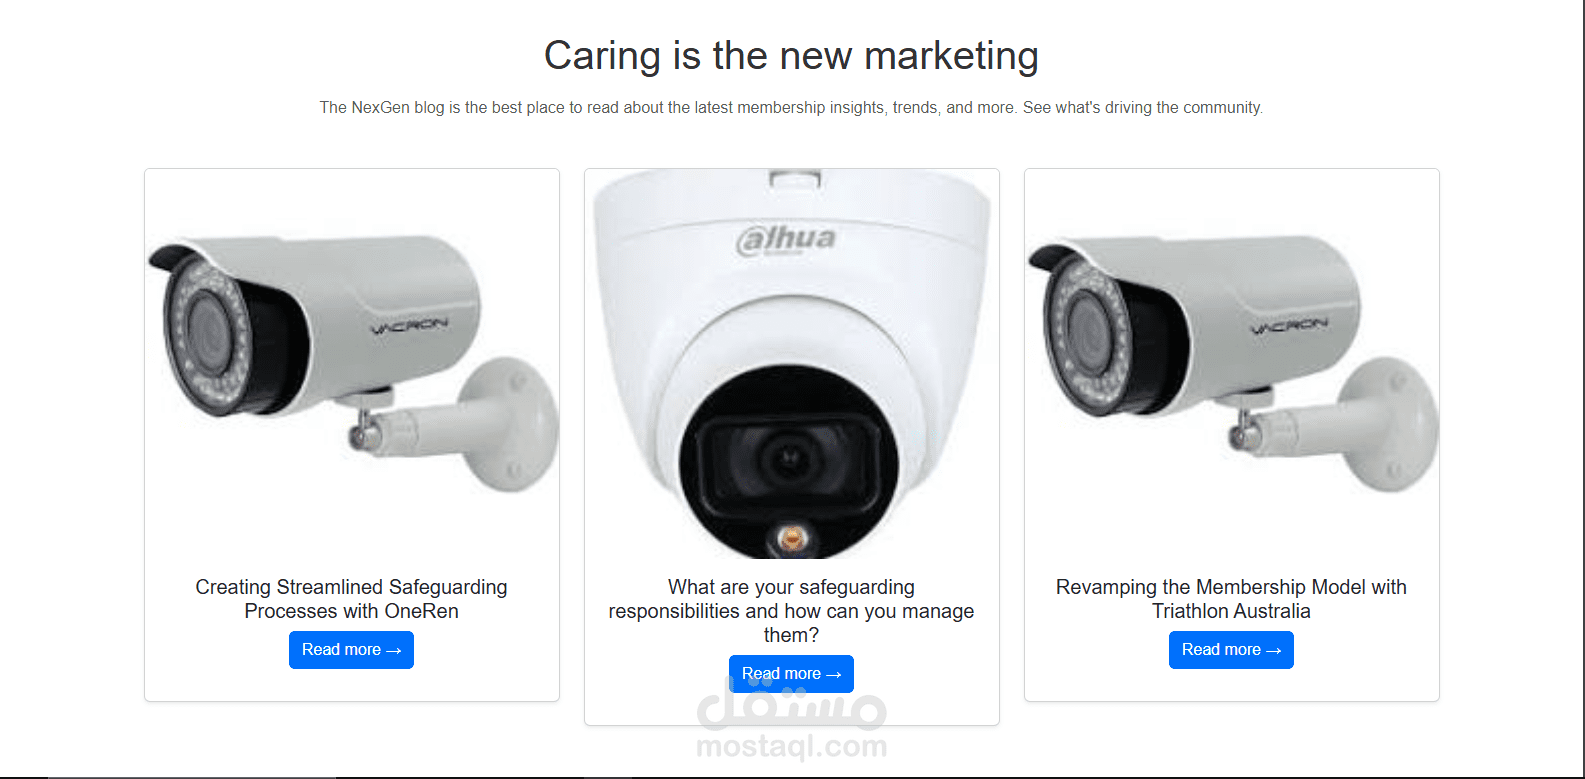Image resolution: width=1585 pixels, height=779 pixels.
Task: Open Read more for safeguarding responsibilities article
Action: 791,674
